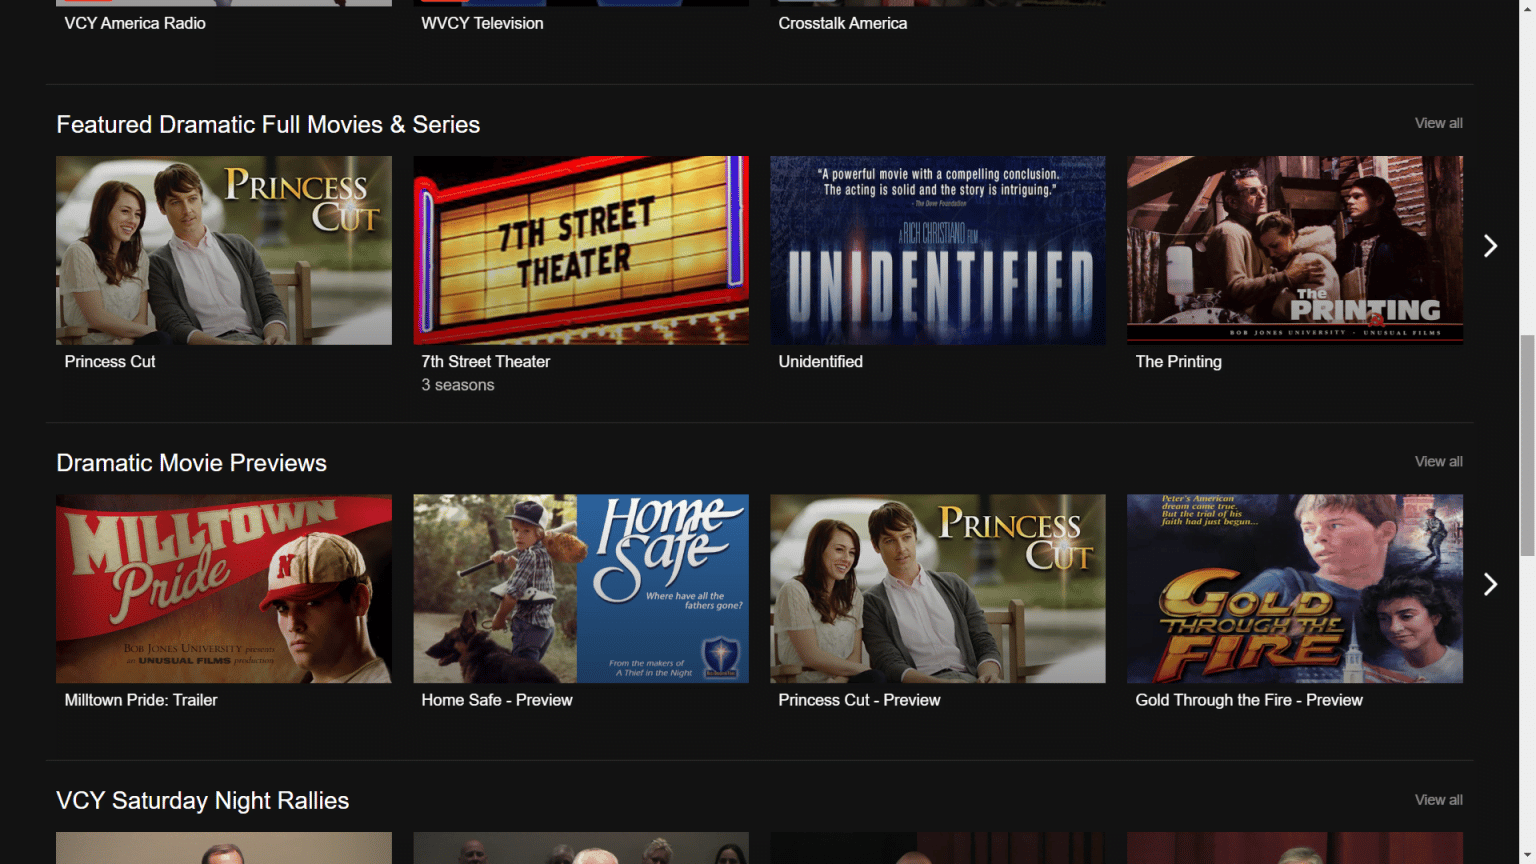Click the Unidentified title link
This screenshot has width=1536, height=864.
click(821, 362)
